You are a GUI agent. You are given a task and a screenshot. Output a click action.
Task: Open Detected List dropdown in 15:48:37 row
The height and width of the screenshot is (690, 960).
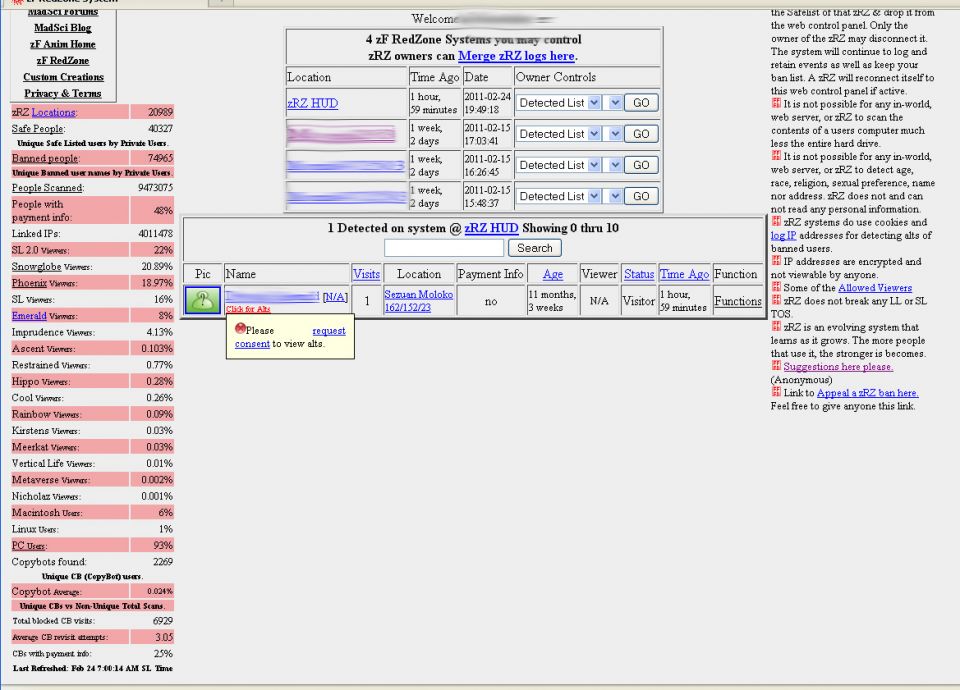click(558, 197)
